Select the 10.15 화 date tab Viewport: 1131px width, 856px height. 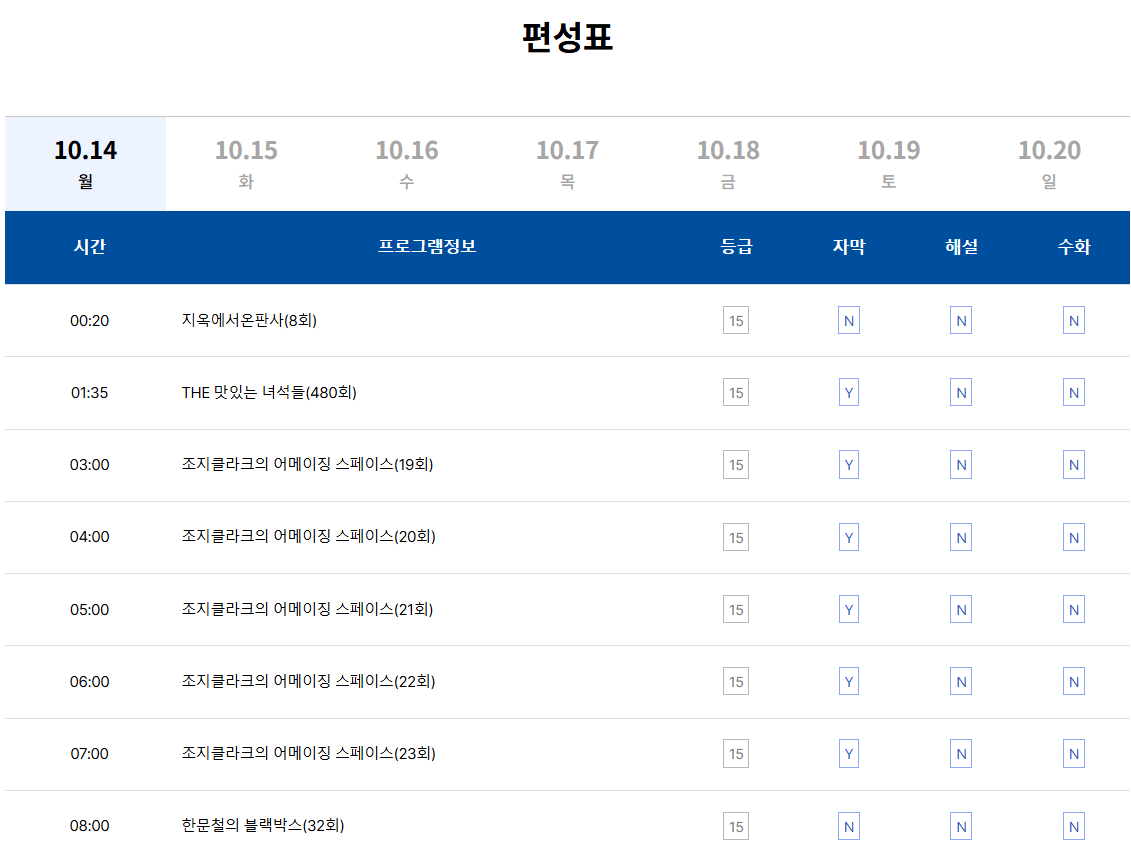(x=244, y=163)
